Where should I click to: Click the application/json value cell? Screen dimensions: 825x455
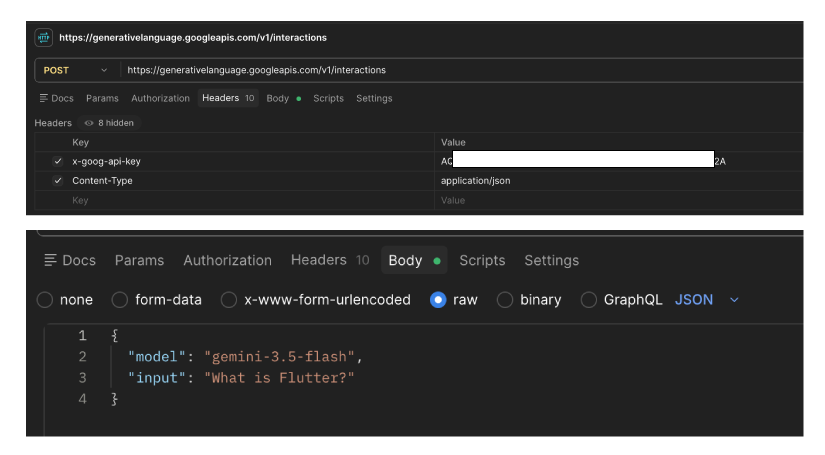[619, 181]
